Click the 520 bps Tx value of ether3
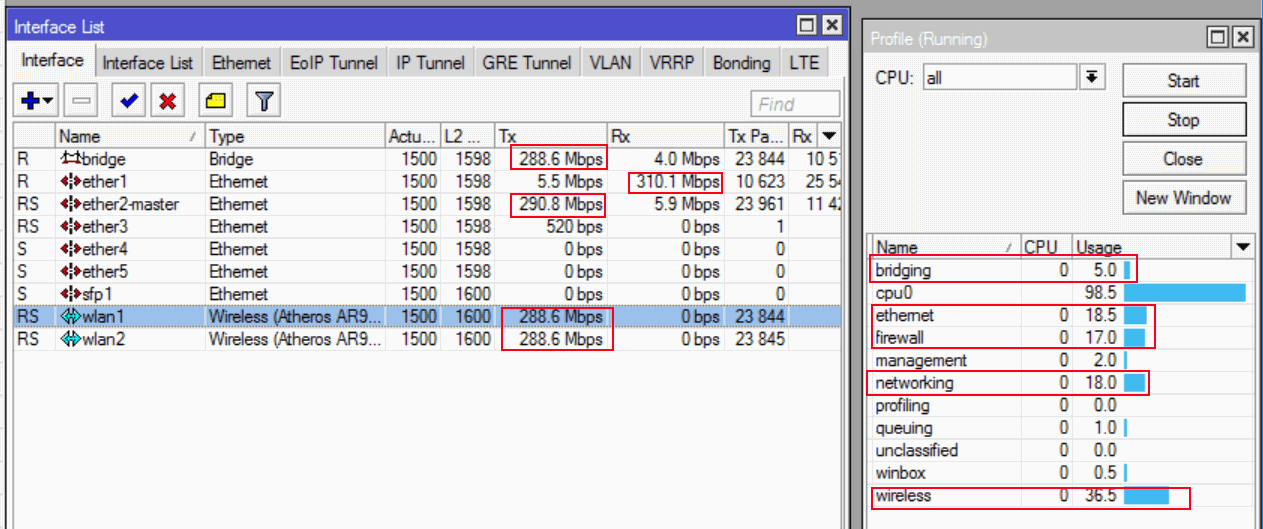 [x=573, y=226]
